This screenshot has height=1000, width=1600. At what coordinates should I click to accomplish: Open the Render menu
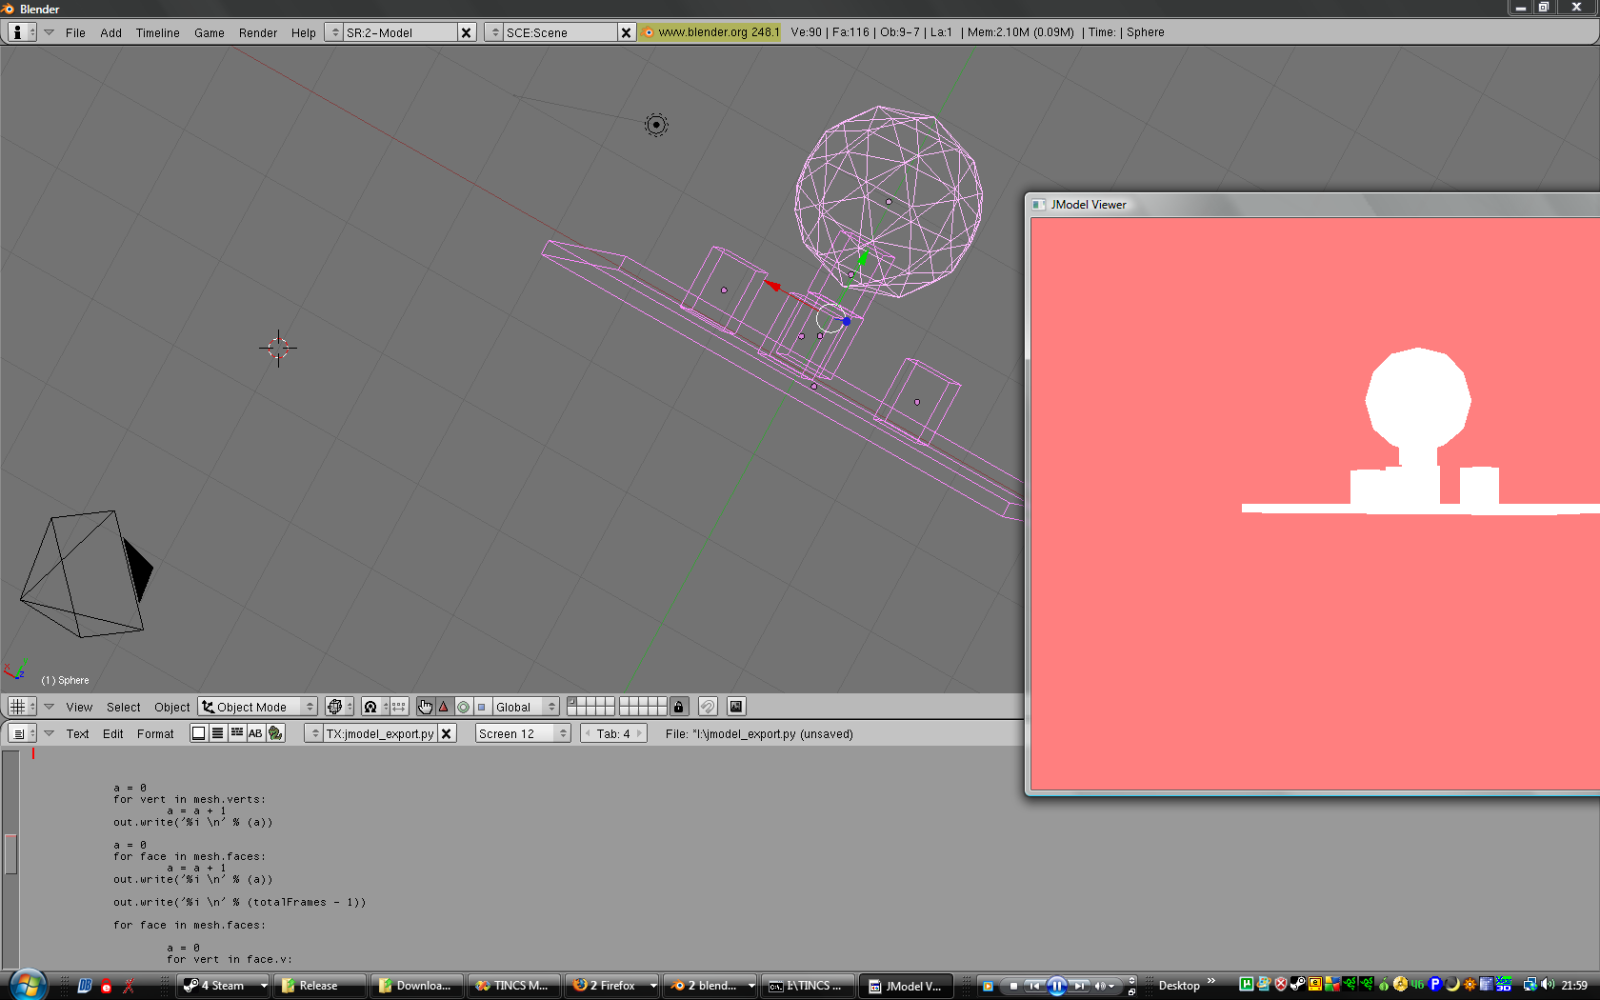tap(257, 33)
